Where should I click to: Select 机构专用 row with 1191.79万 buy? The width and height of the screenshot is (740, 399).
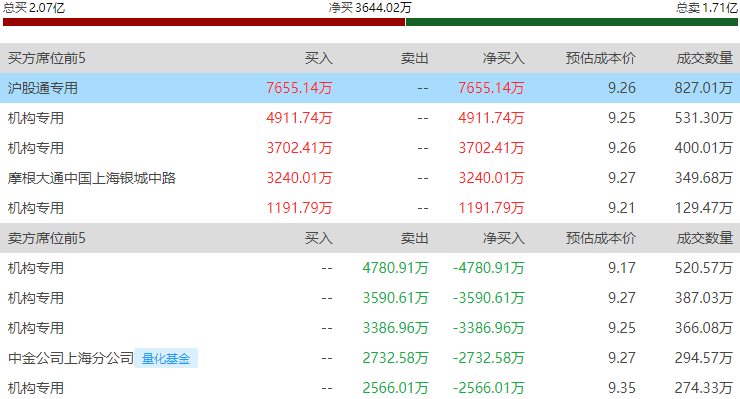pos(370,208)
